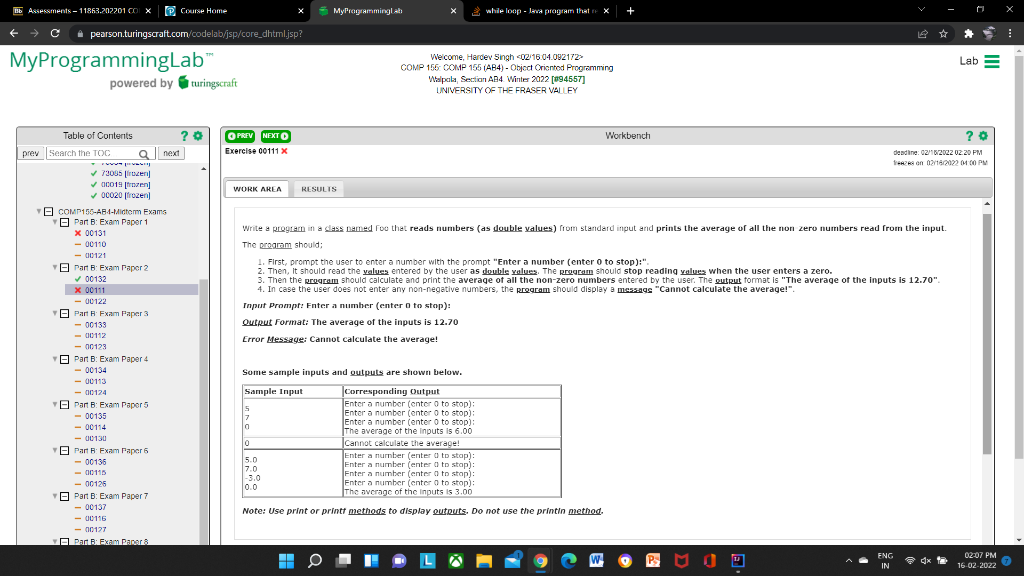Click the red X beside Exercise 00111 heading

[285, 152]
